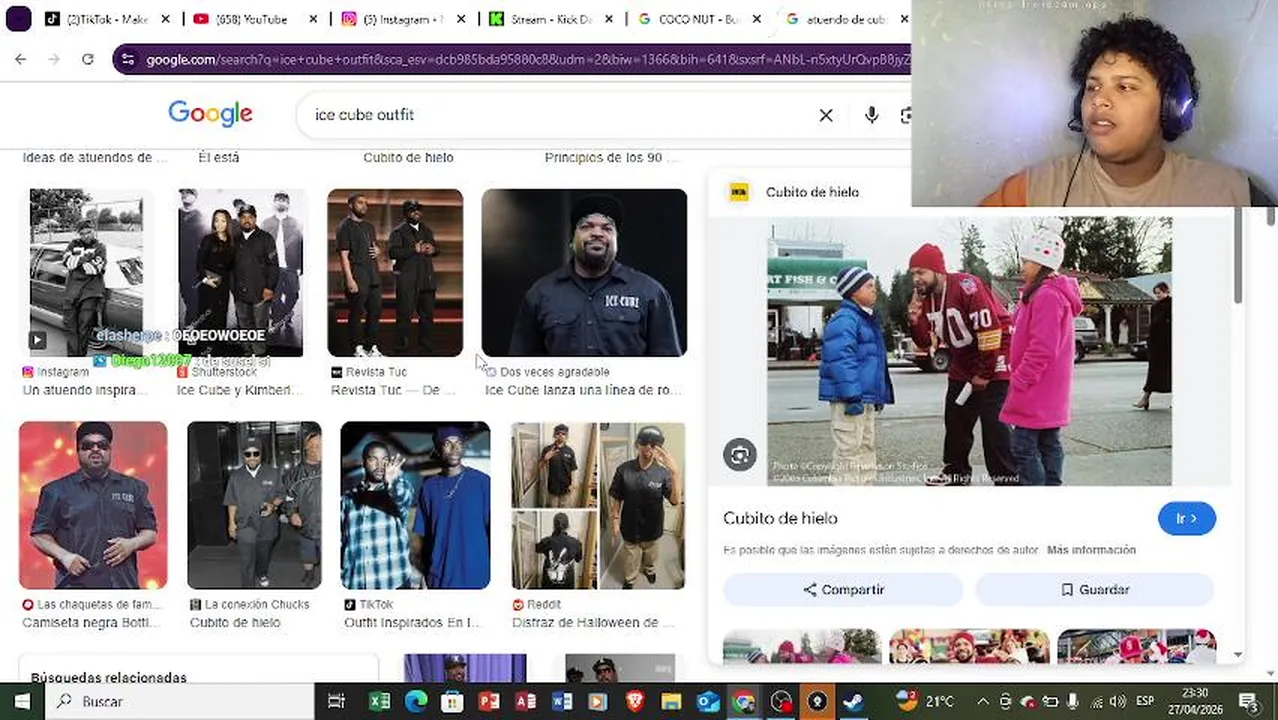Open the TikTok Outfit Inspirados thumbnail

click(x=415, y=505)
